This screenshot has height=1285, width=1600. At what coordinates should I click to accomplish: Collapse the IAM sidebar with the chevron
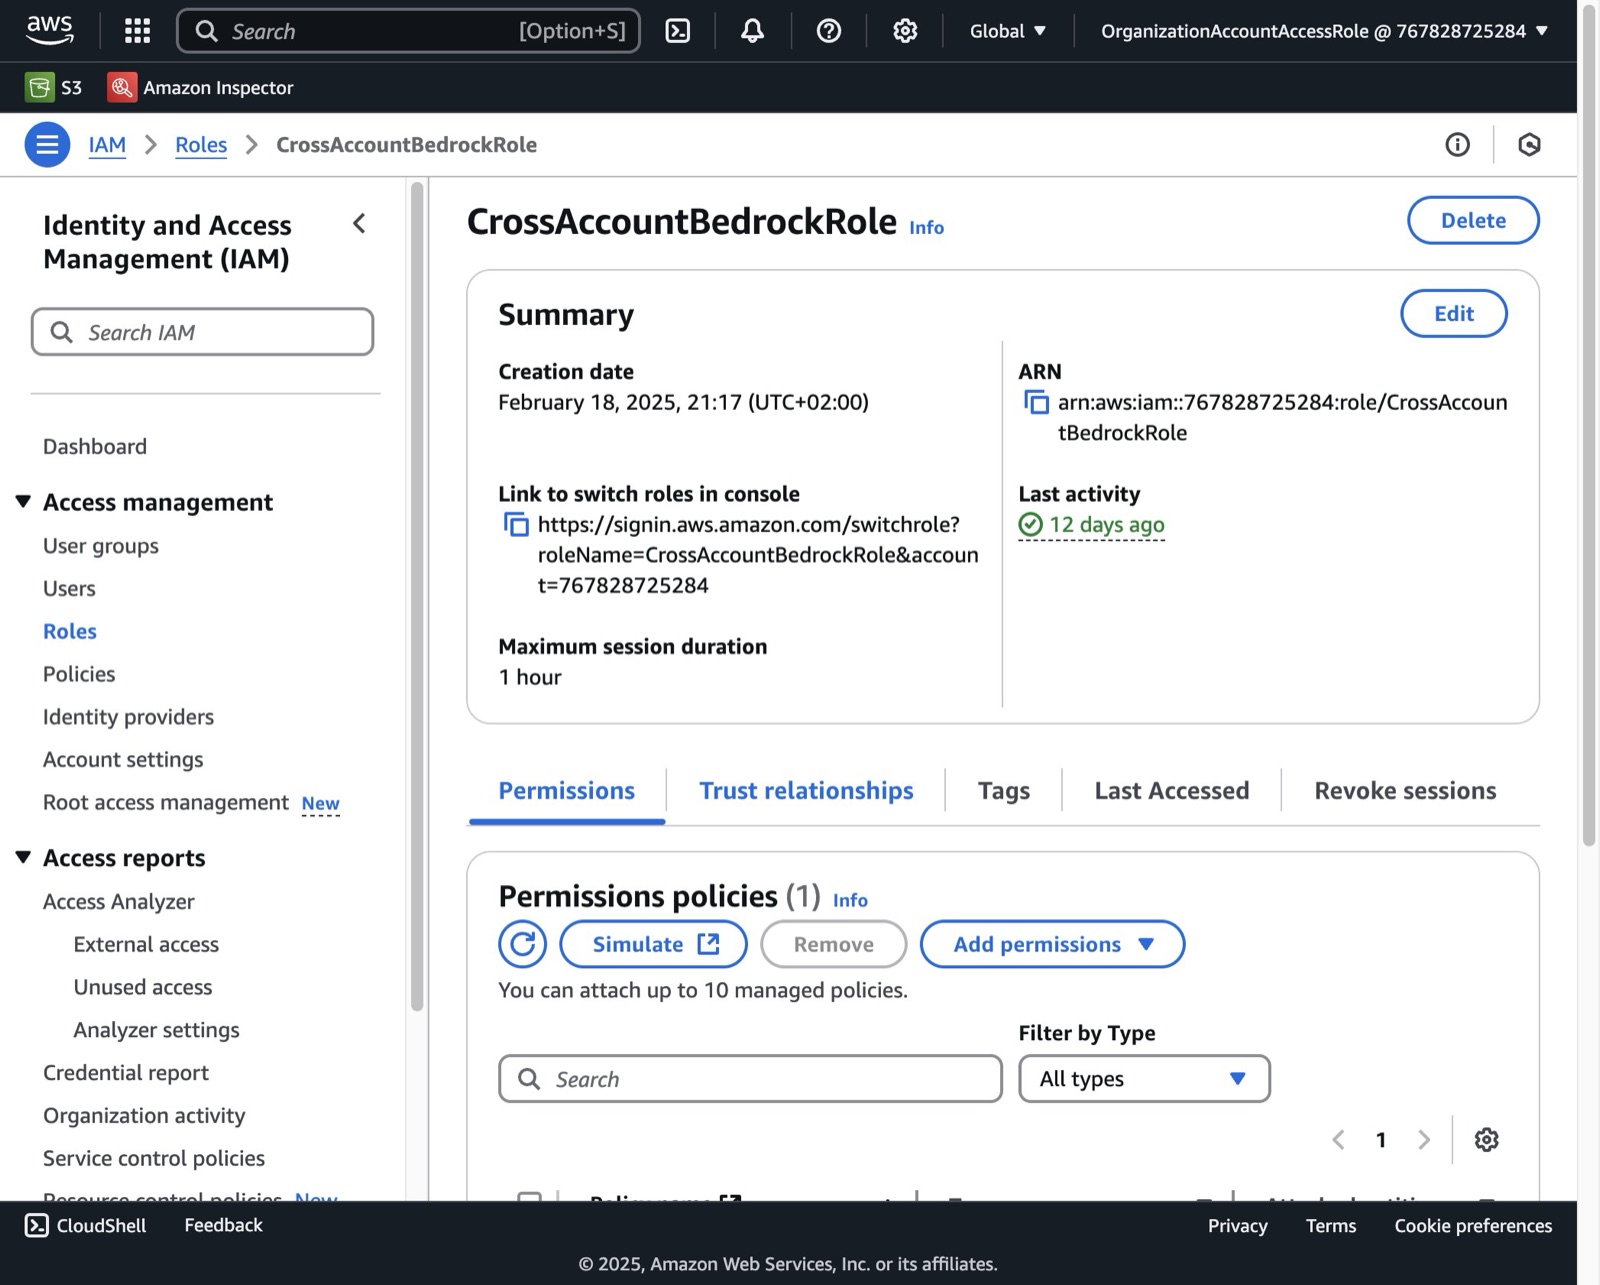359,224
